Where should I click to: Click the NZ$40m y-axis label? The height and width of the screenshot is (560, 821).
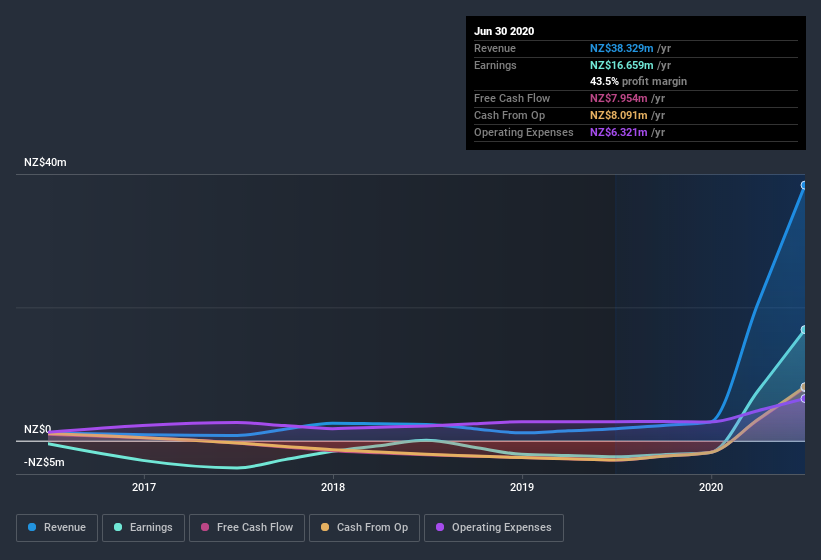tap(45, 162)
